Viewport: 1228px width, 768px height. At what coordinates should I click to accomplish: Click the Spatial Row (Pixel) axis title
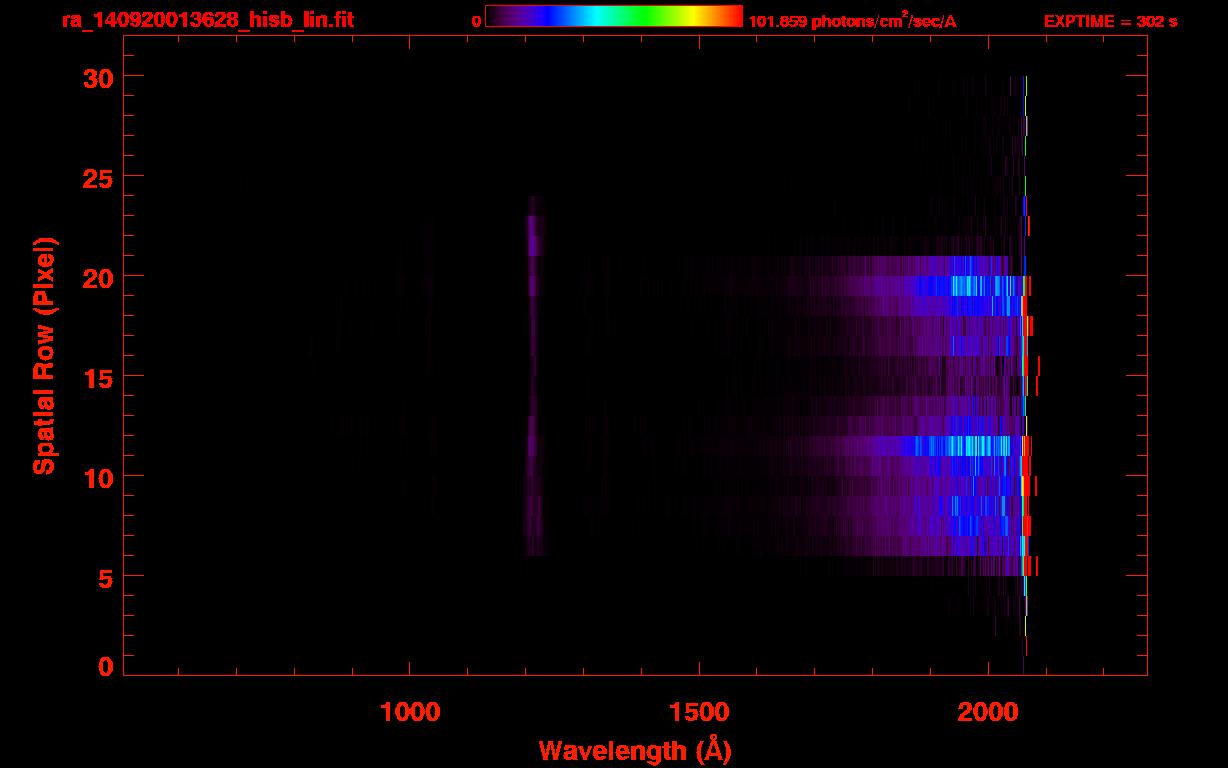point(44,356)
